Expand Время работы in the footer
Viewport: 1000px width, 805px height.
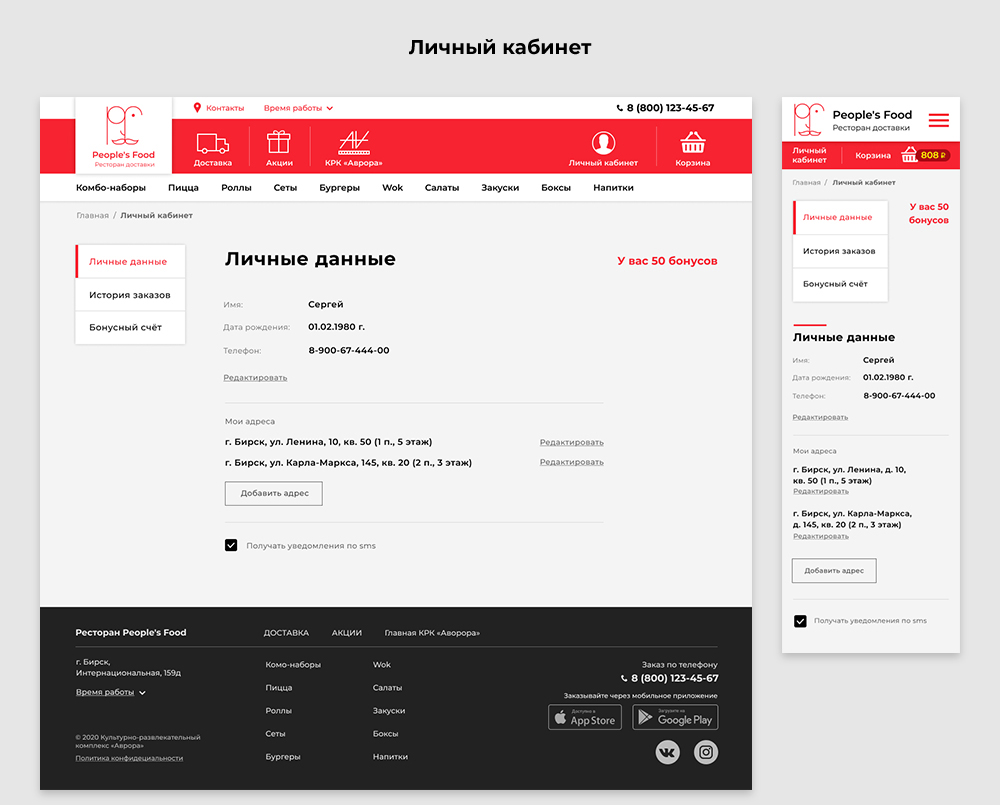point(110,692)
